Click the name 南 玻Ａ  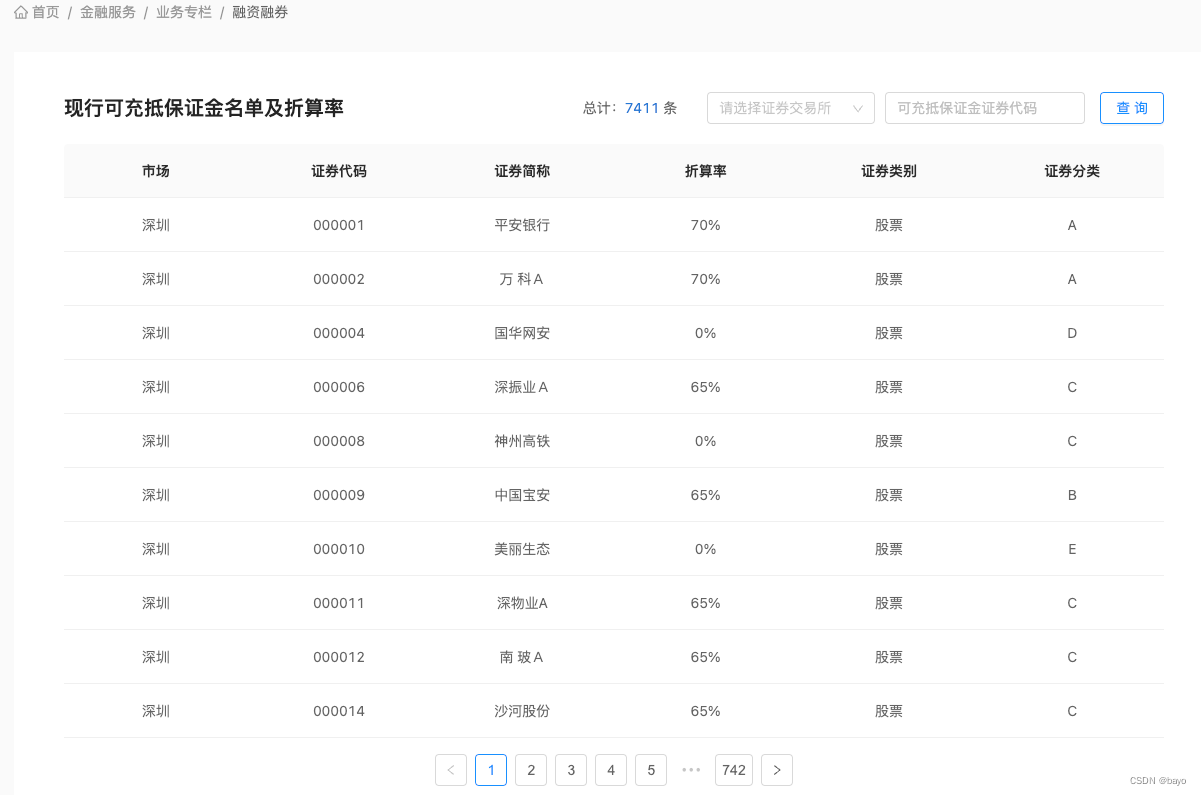pyautogui.click(x=522, y=657)
